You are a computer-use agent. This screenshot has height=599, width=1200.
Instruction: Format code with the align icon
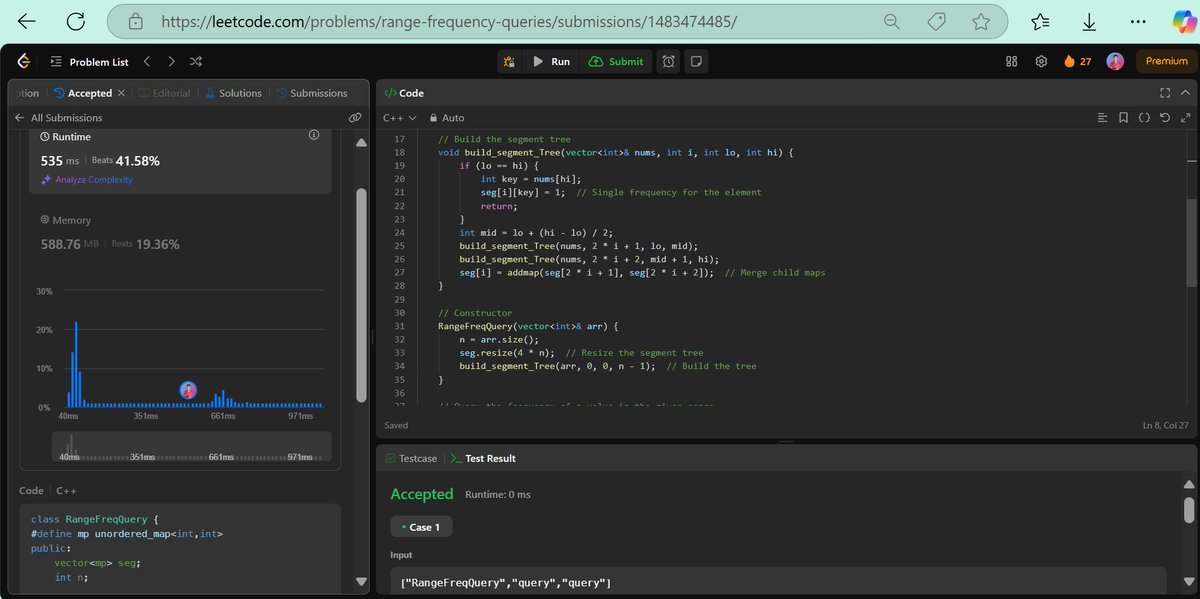1102,118
